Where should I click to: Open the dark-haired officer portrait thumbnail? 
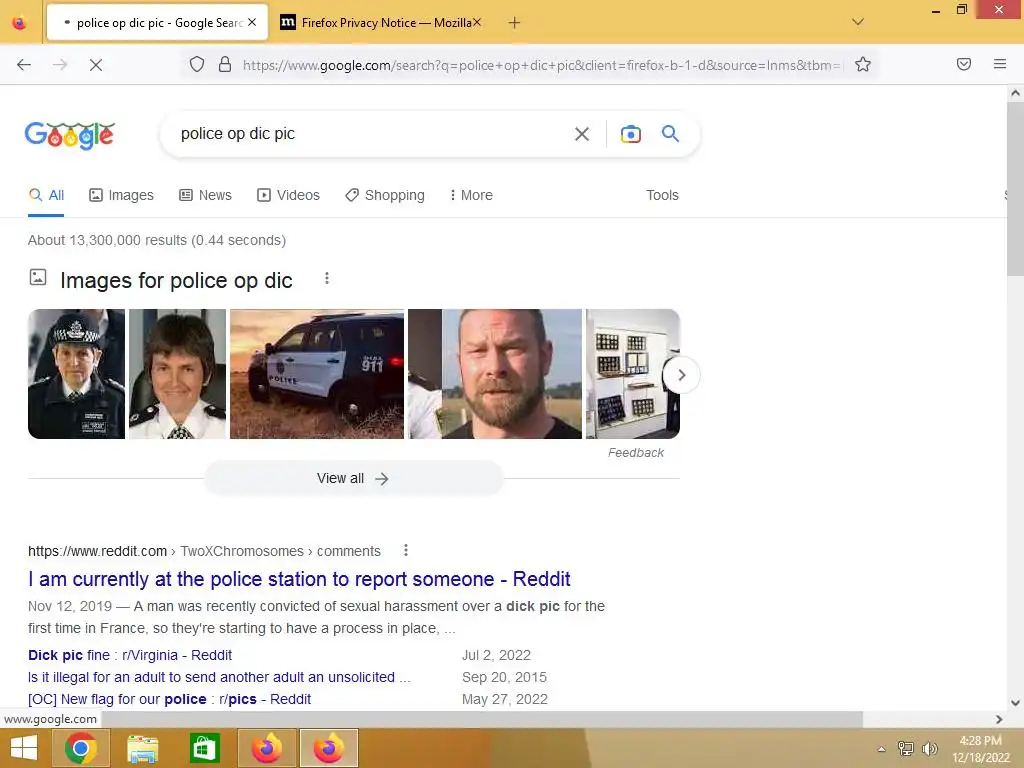[x=178, y=374]
